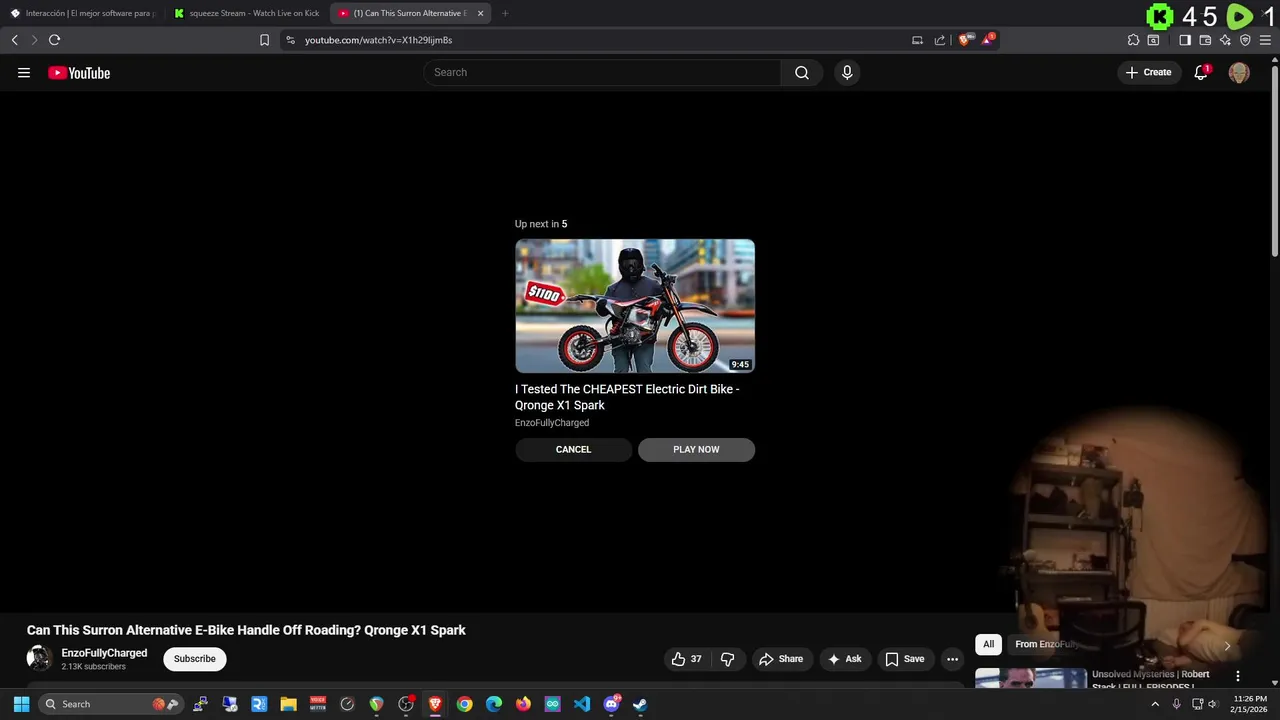
Task: Click the magnifier search button in YouTube
Action: tap(802, 72)
